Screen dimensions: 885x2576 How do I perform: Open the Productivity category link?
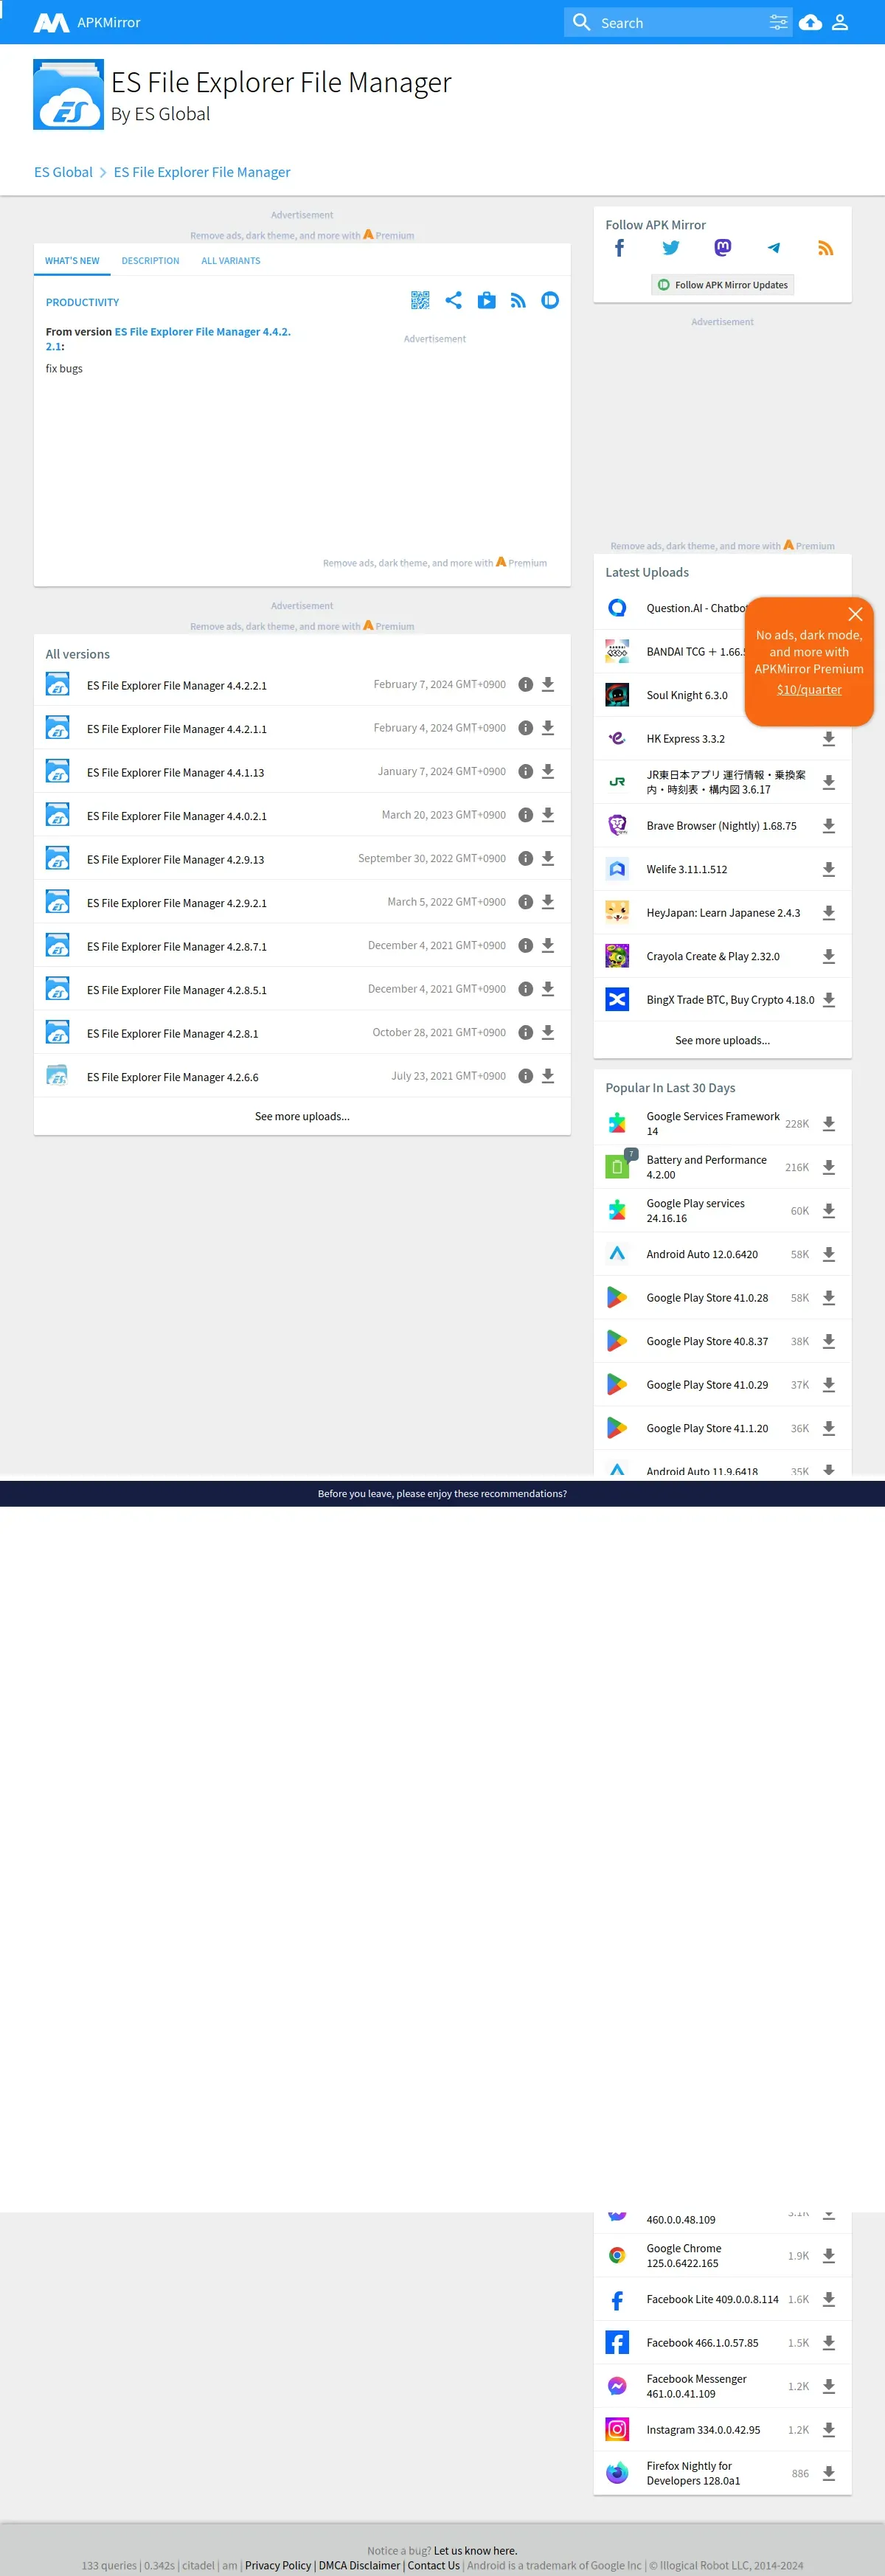coord(82,302)
